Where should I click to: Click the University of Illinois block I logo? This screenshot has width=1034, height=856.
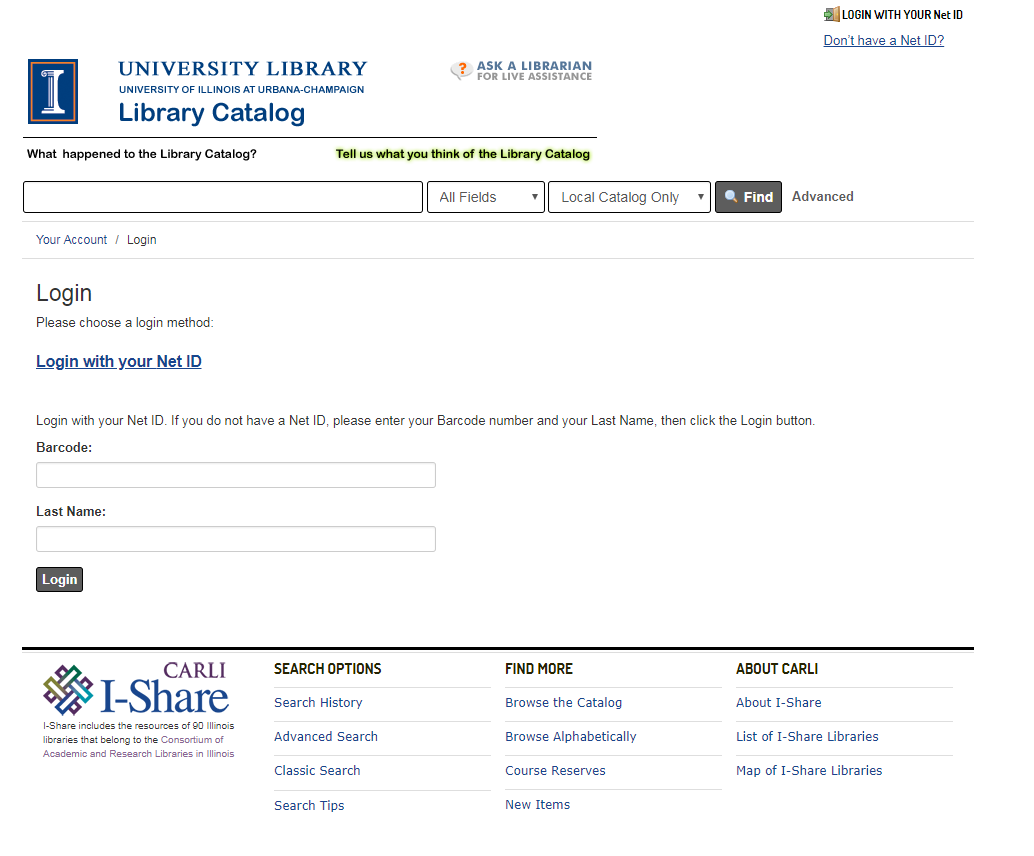[x=52, y=91]
